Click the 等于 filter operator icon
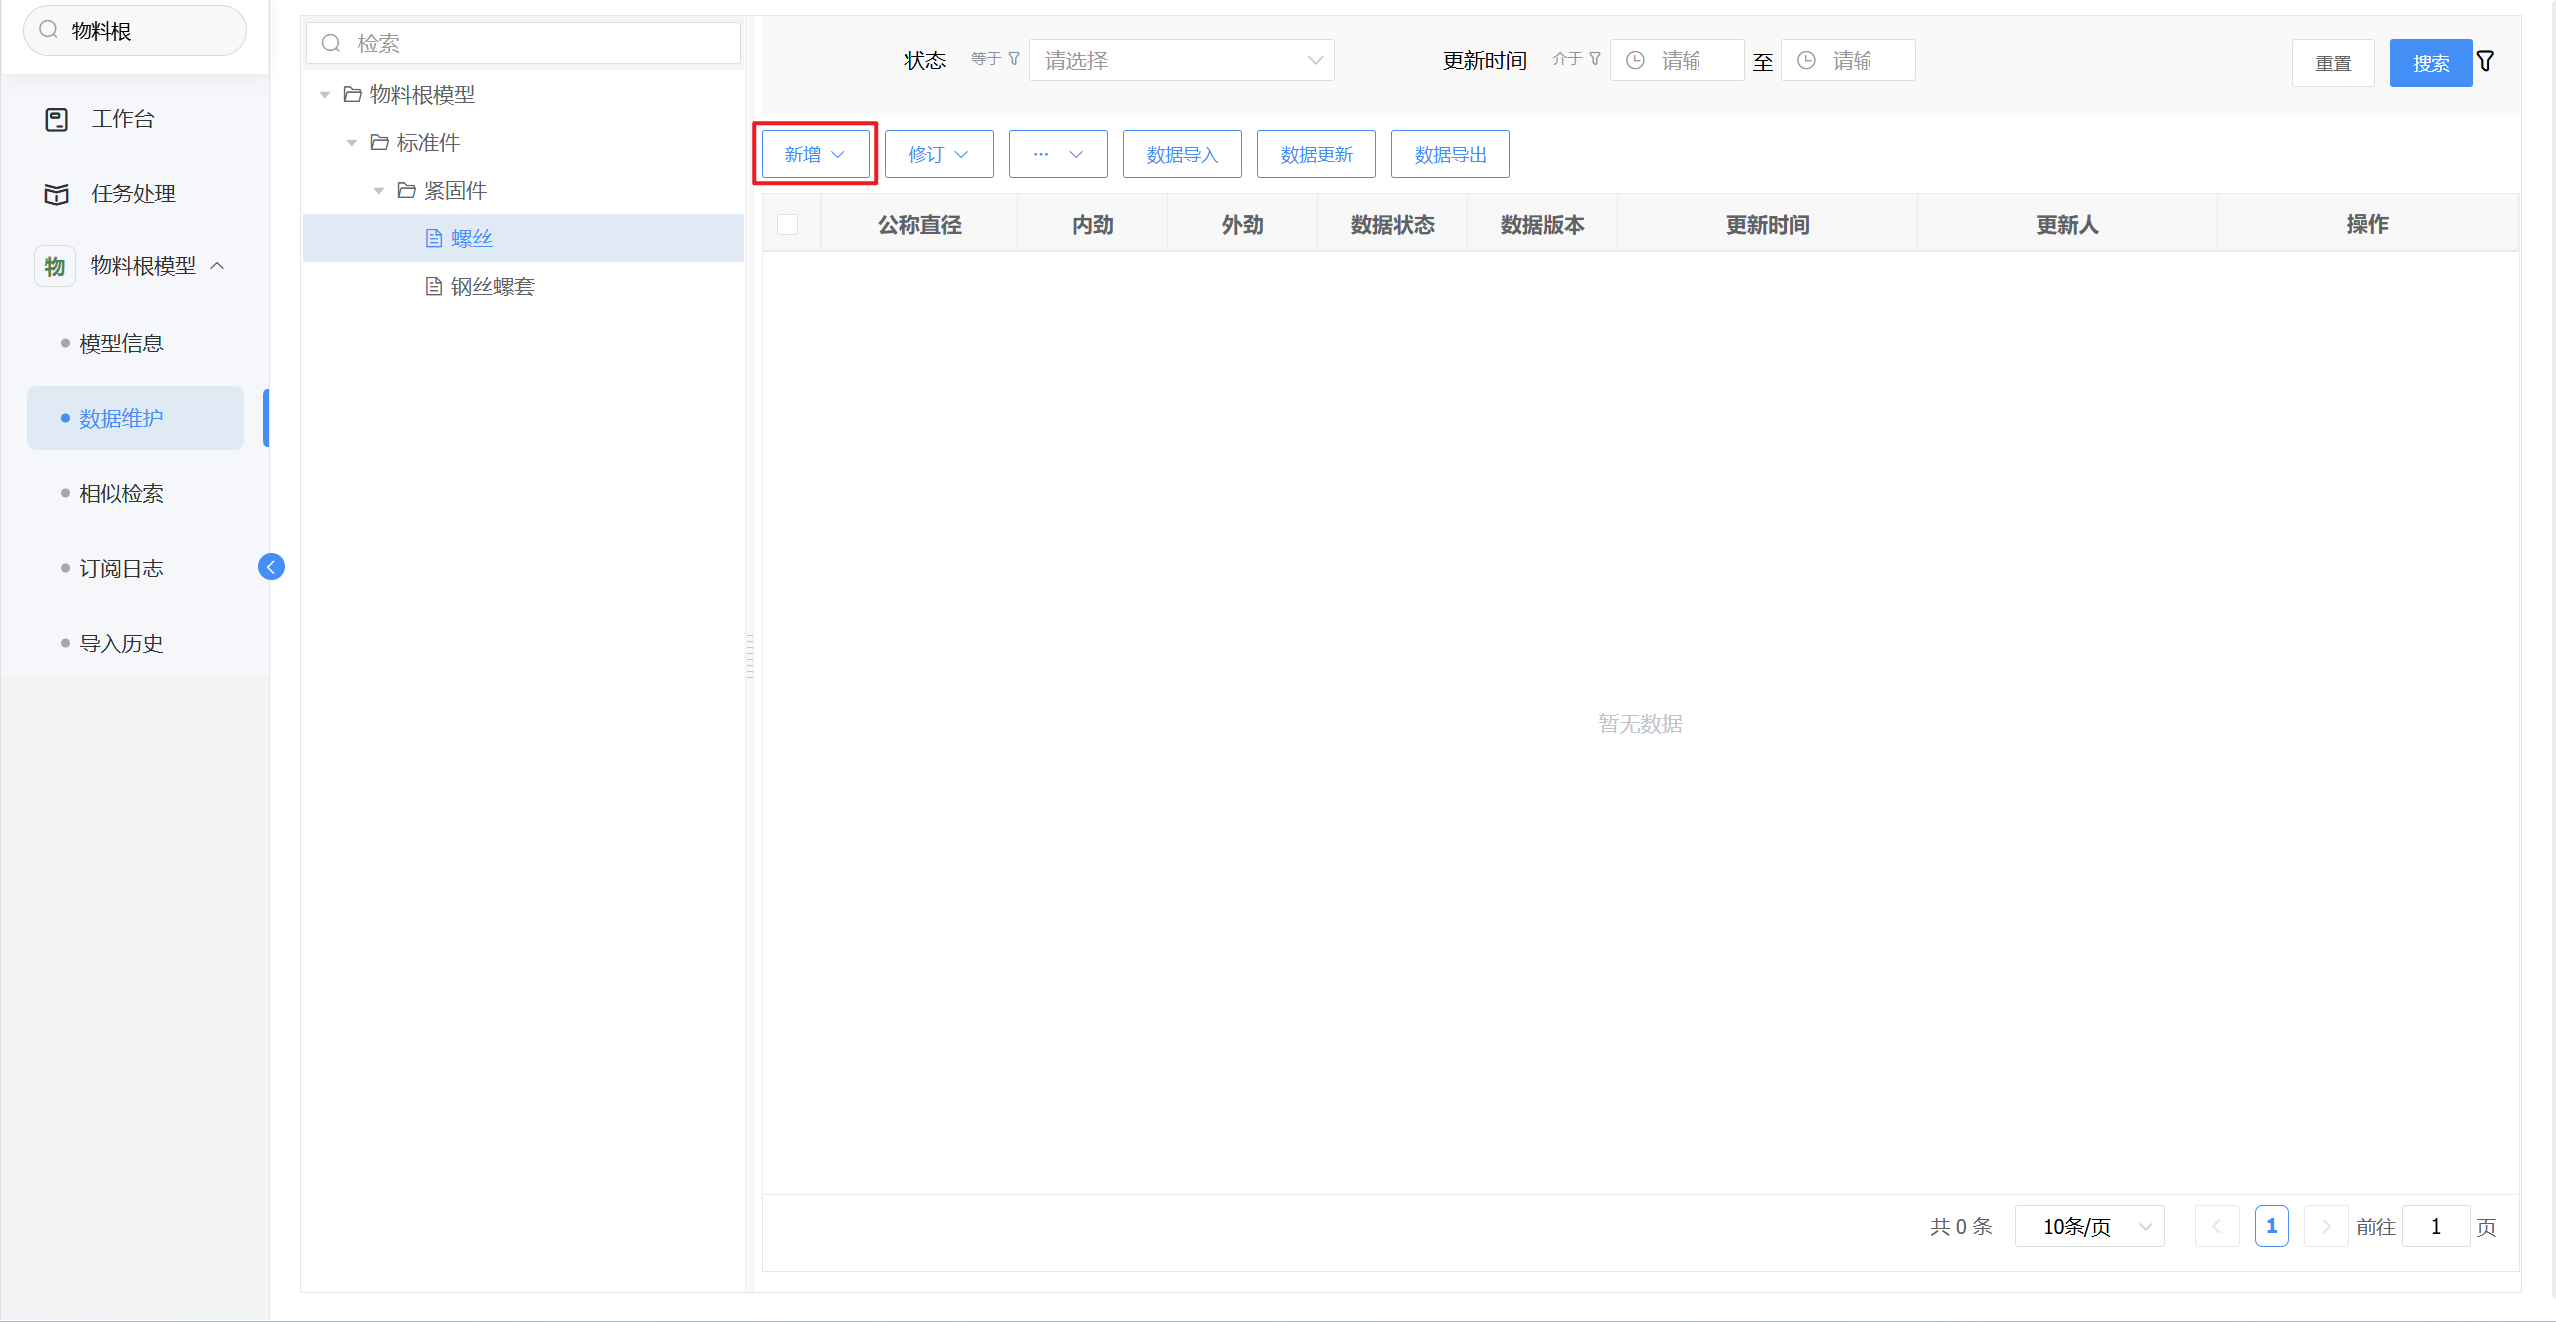 point(1014,59)
